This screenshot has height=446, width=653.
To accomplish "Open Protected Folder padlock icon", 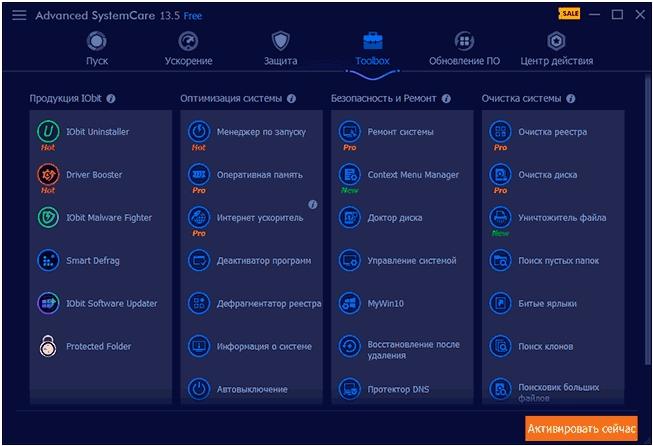I will [x=48, y=346].
